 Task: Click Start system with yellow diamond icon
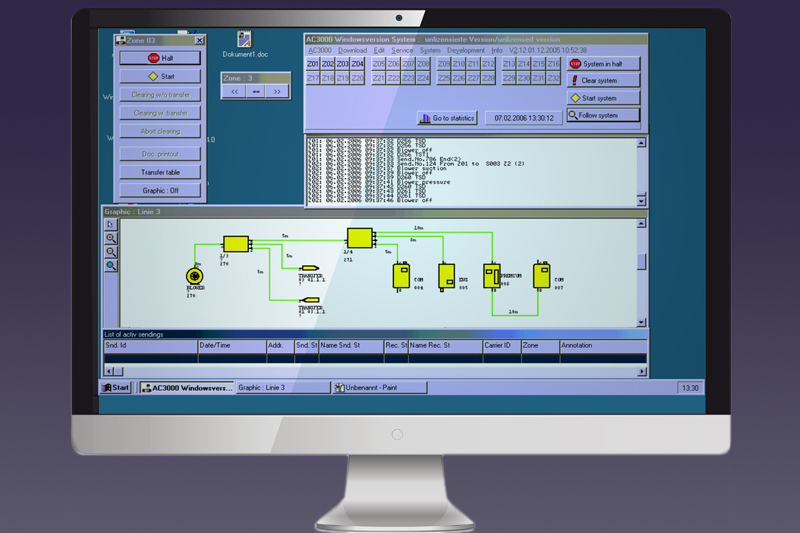[x=603, y=98]
